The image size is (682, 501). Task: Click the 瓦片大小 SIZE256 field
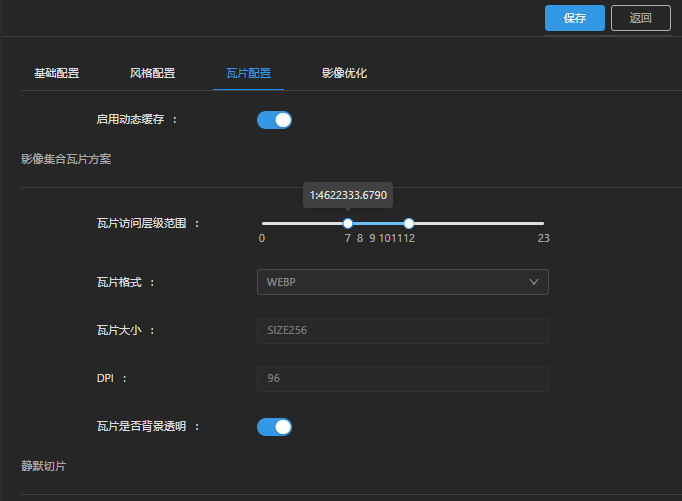402,331
